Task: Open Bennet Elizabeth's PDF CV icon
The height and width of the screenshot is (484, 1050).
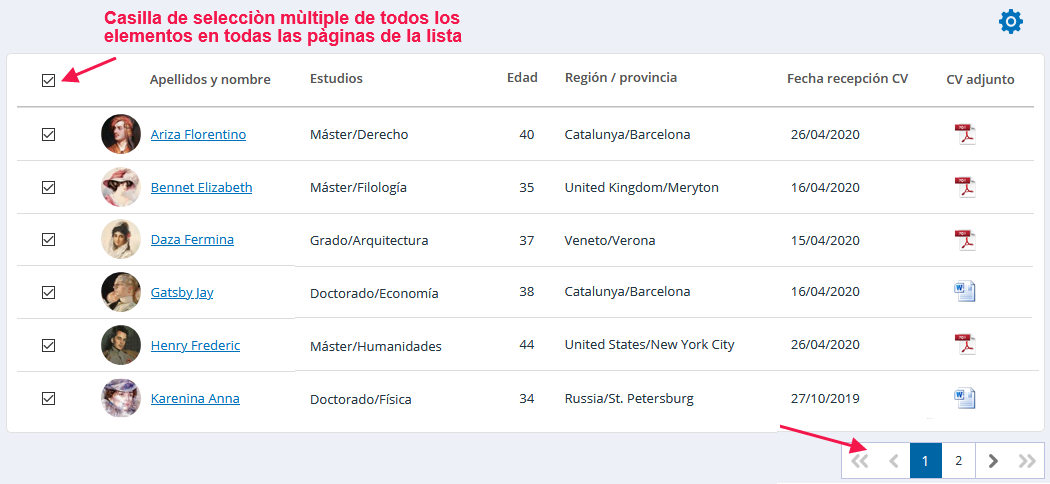Action: (x=965, y=187)
